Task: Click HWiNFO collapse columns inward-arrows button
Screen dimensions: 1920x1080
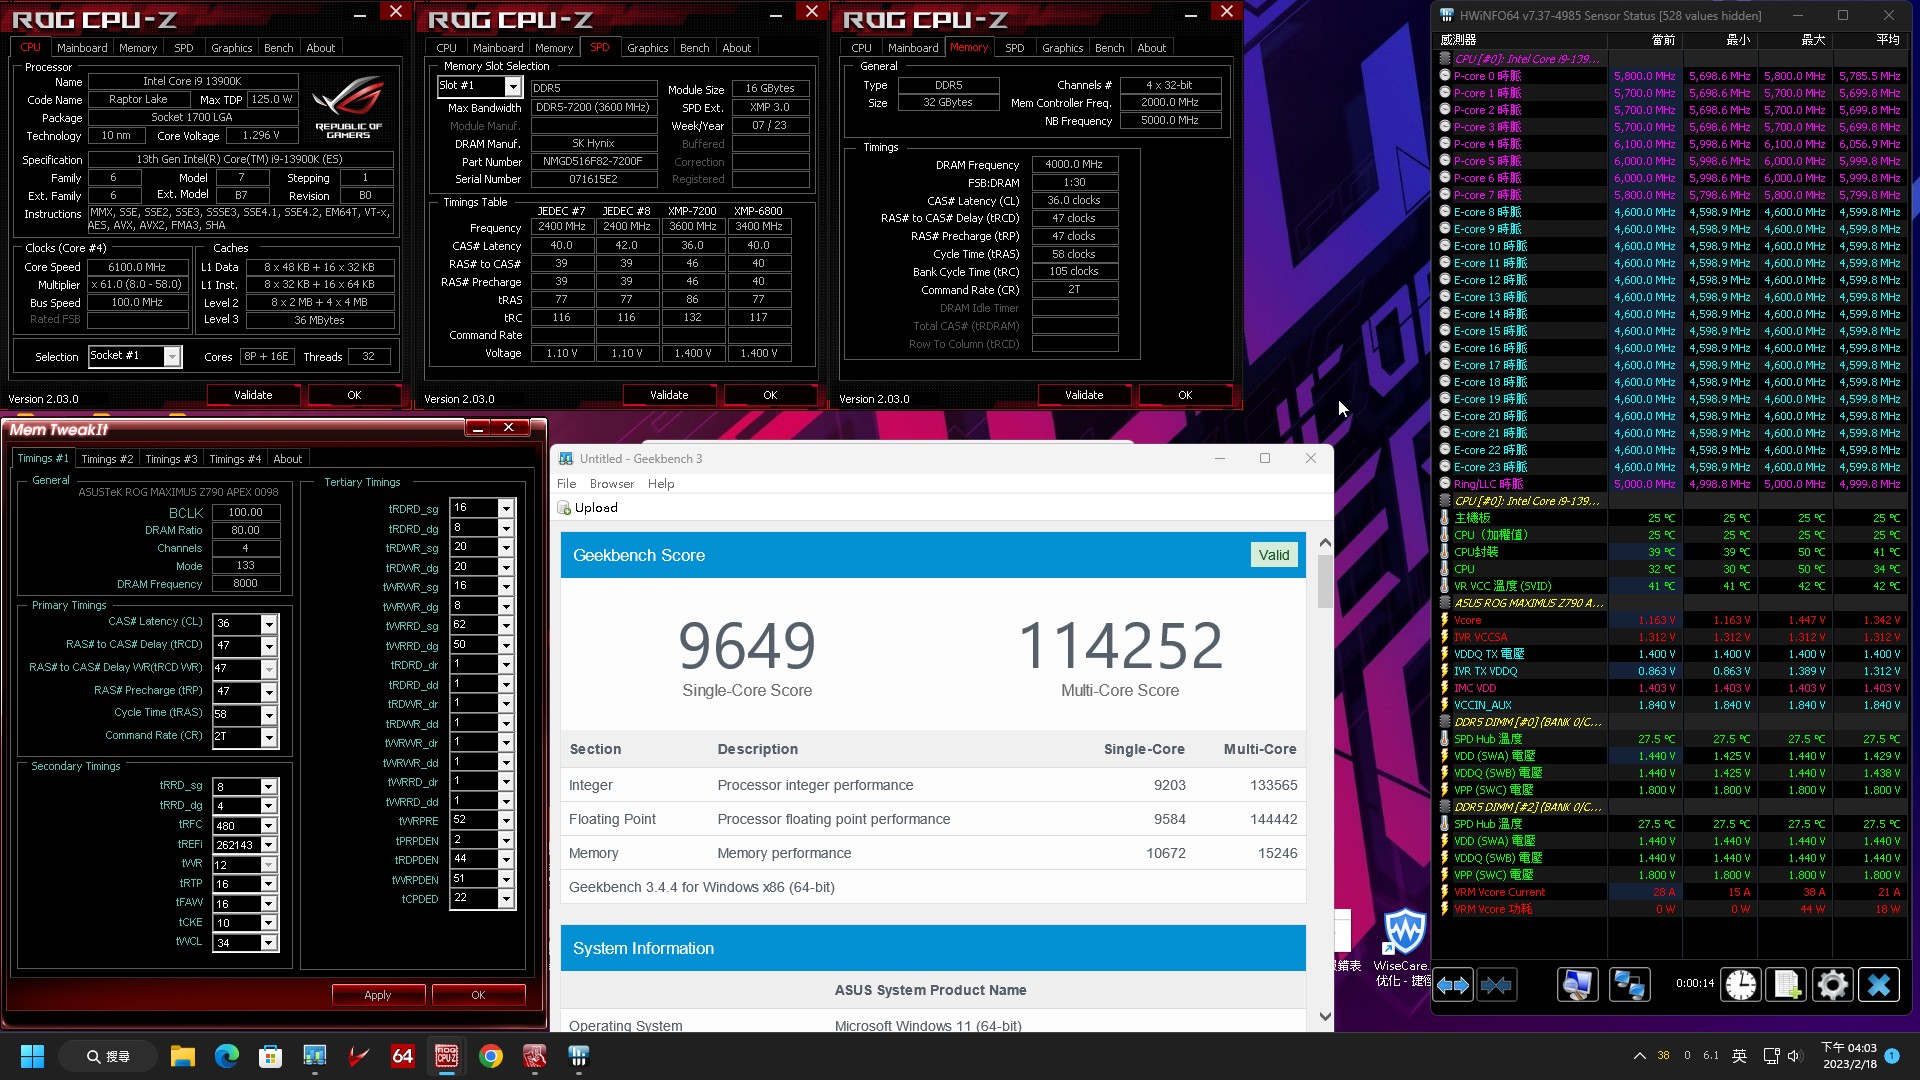Action: (x=1497, y=985)
